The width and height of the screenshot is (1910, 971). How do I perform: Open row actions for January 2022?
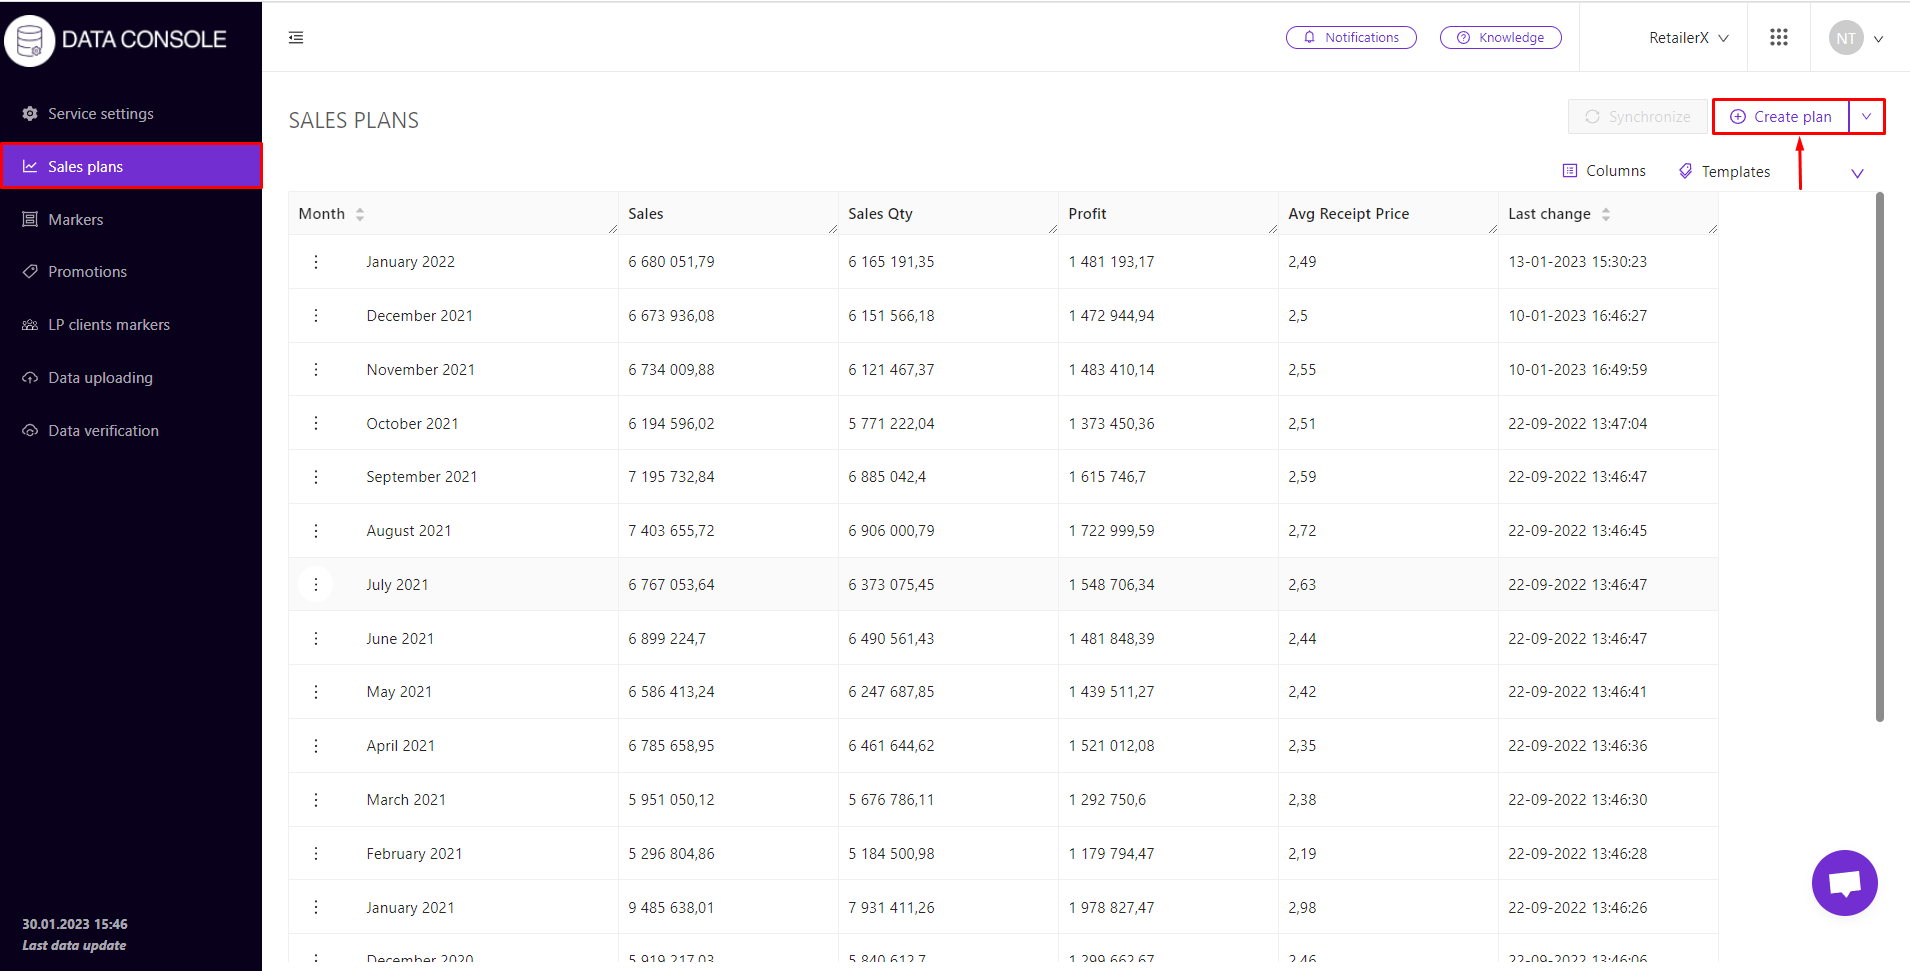(x=316, y=262)
